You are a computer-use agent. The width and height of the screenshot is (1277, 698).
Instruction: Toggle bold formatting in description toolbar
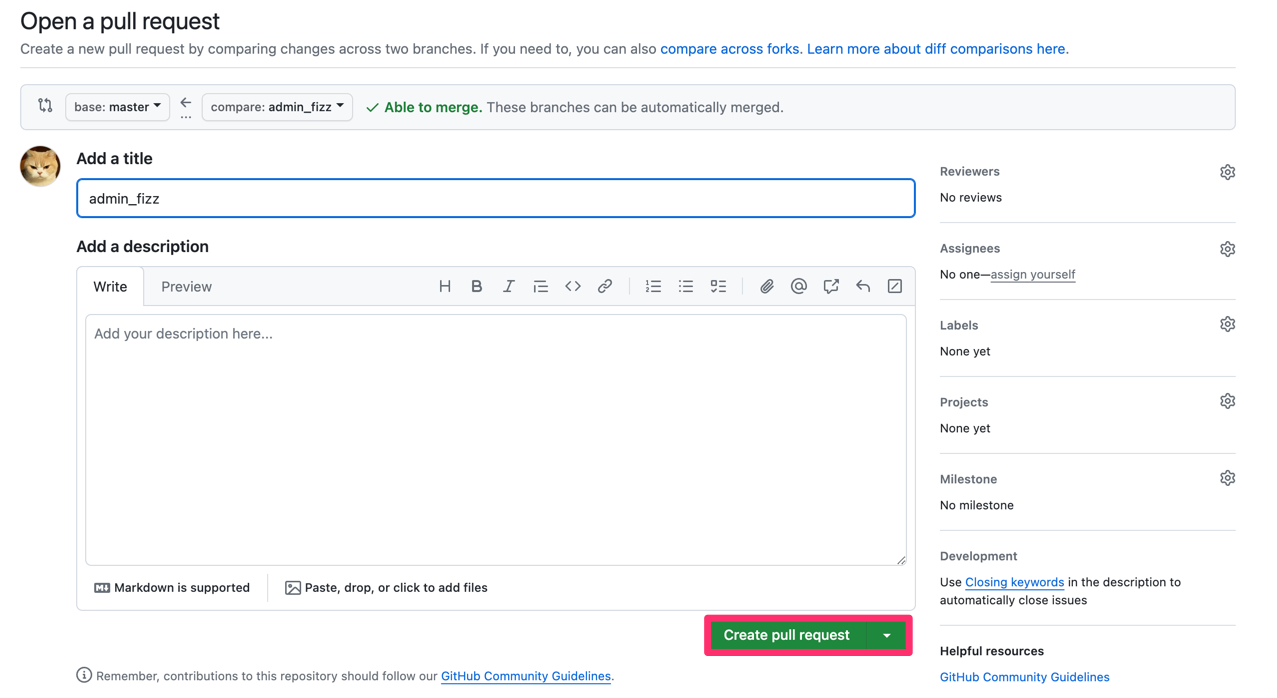477,286
